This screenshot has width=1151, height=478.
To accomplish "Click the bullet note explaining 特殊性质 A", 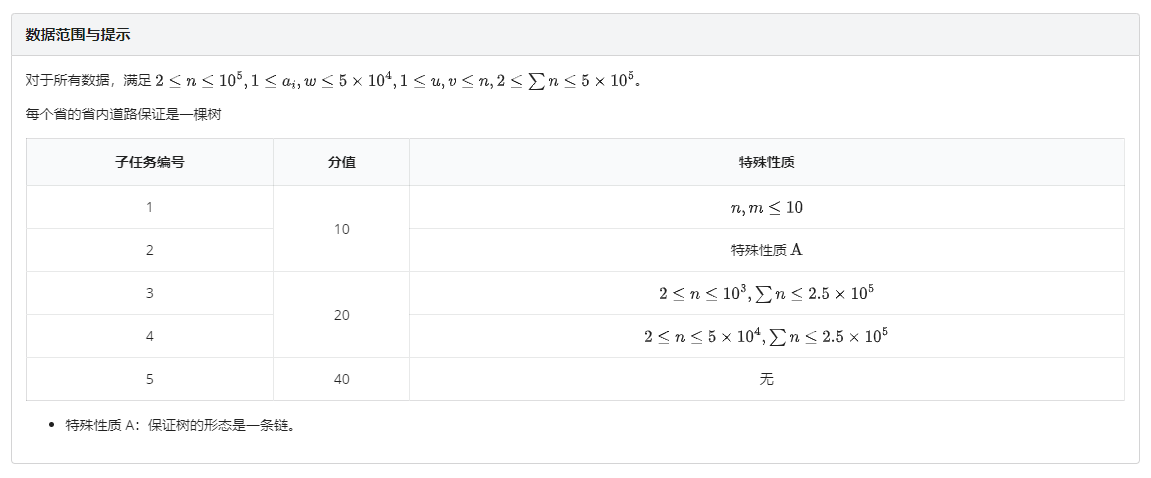I will [x=180, y=425].
